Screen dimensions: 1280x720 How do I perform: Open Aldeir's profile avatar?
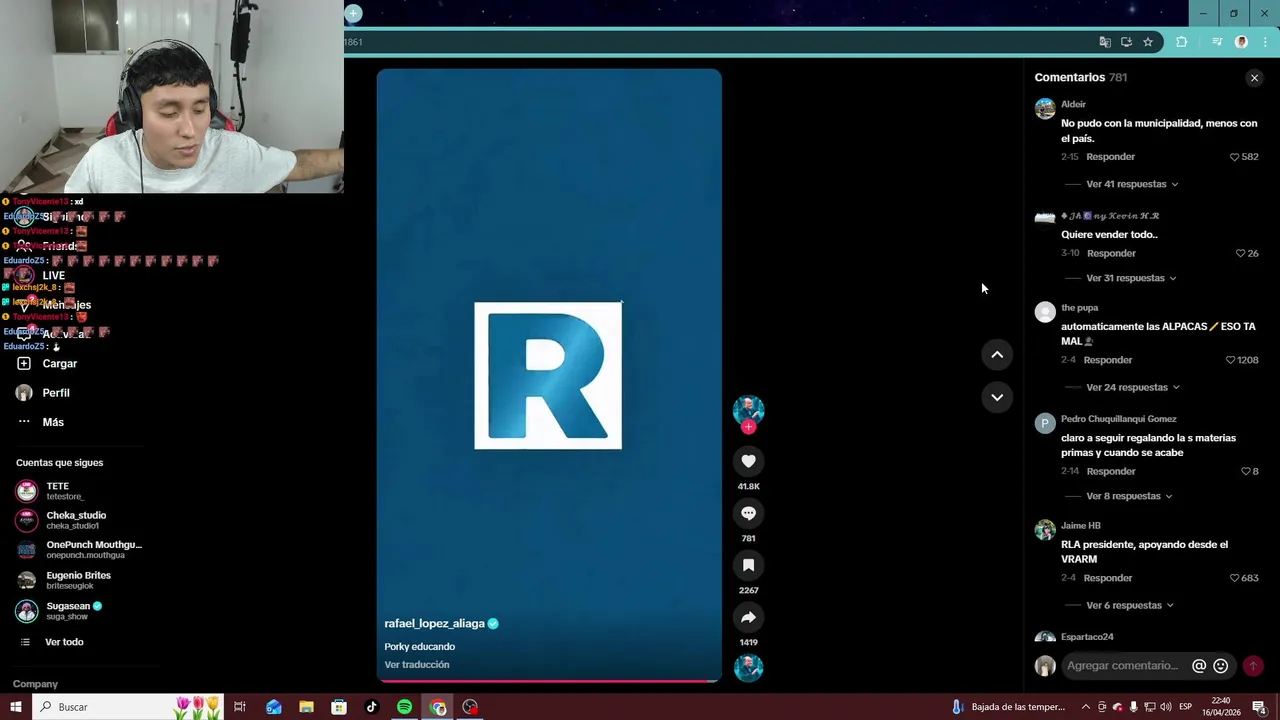pos(1045,109)
